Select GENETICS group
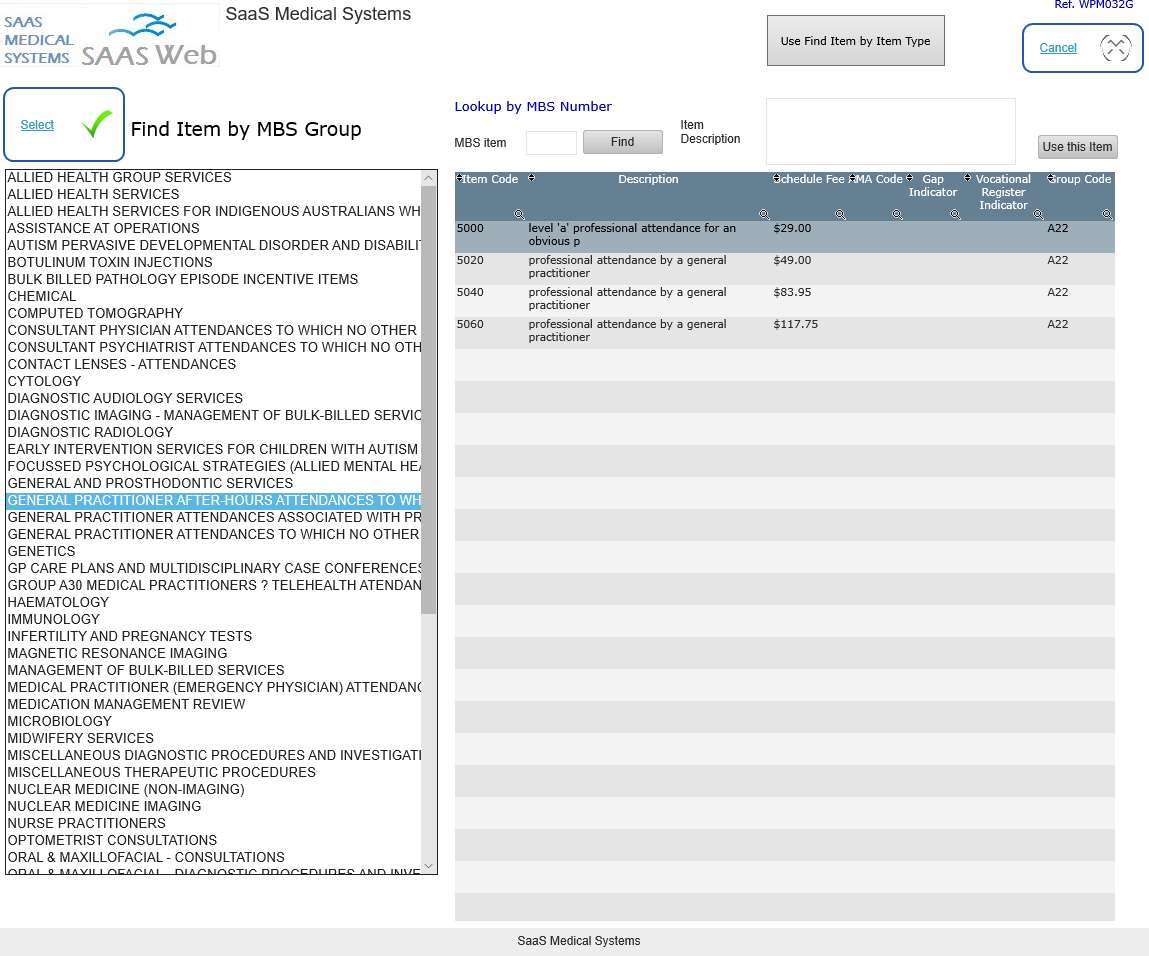 [x=213, y=551]
